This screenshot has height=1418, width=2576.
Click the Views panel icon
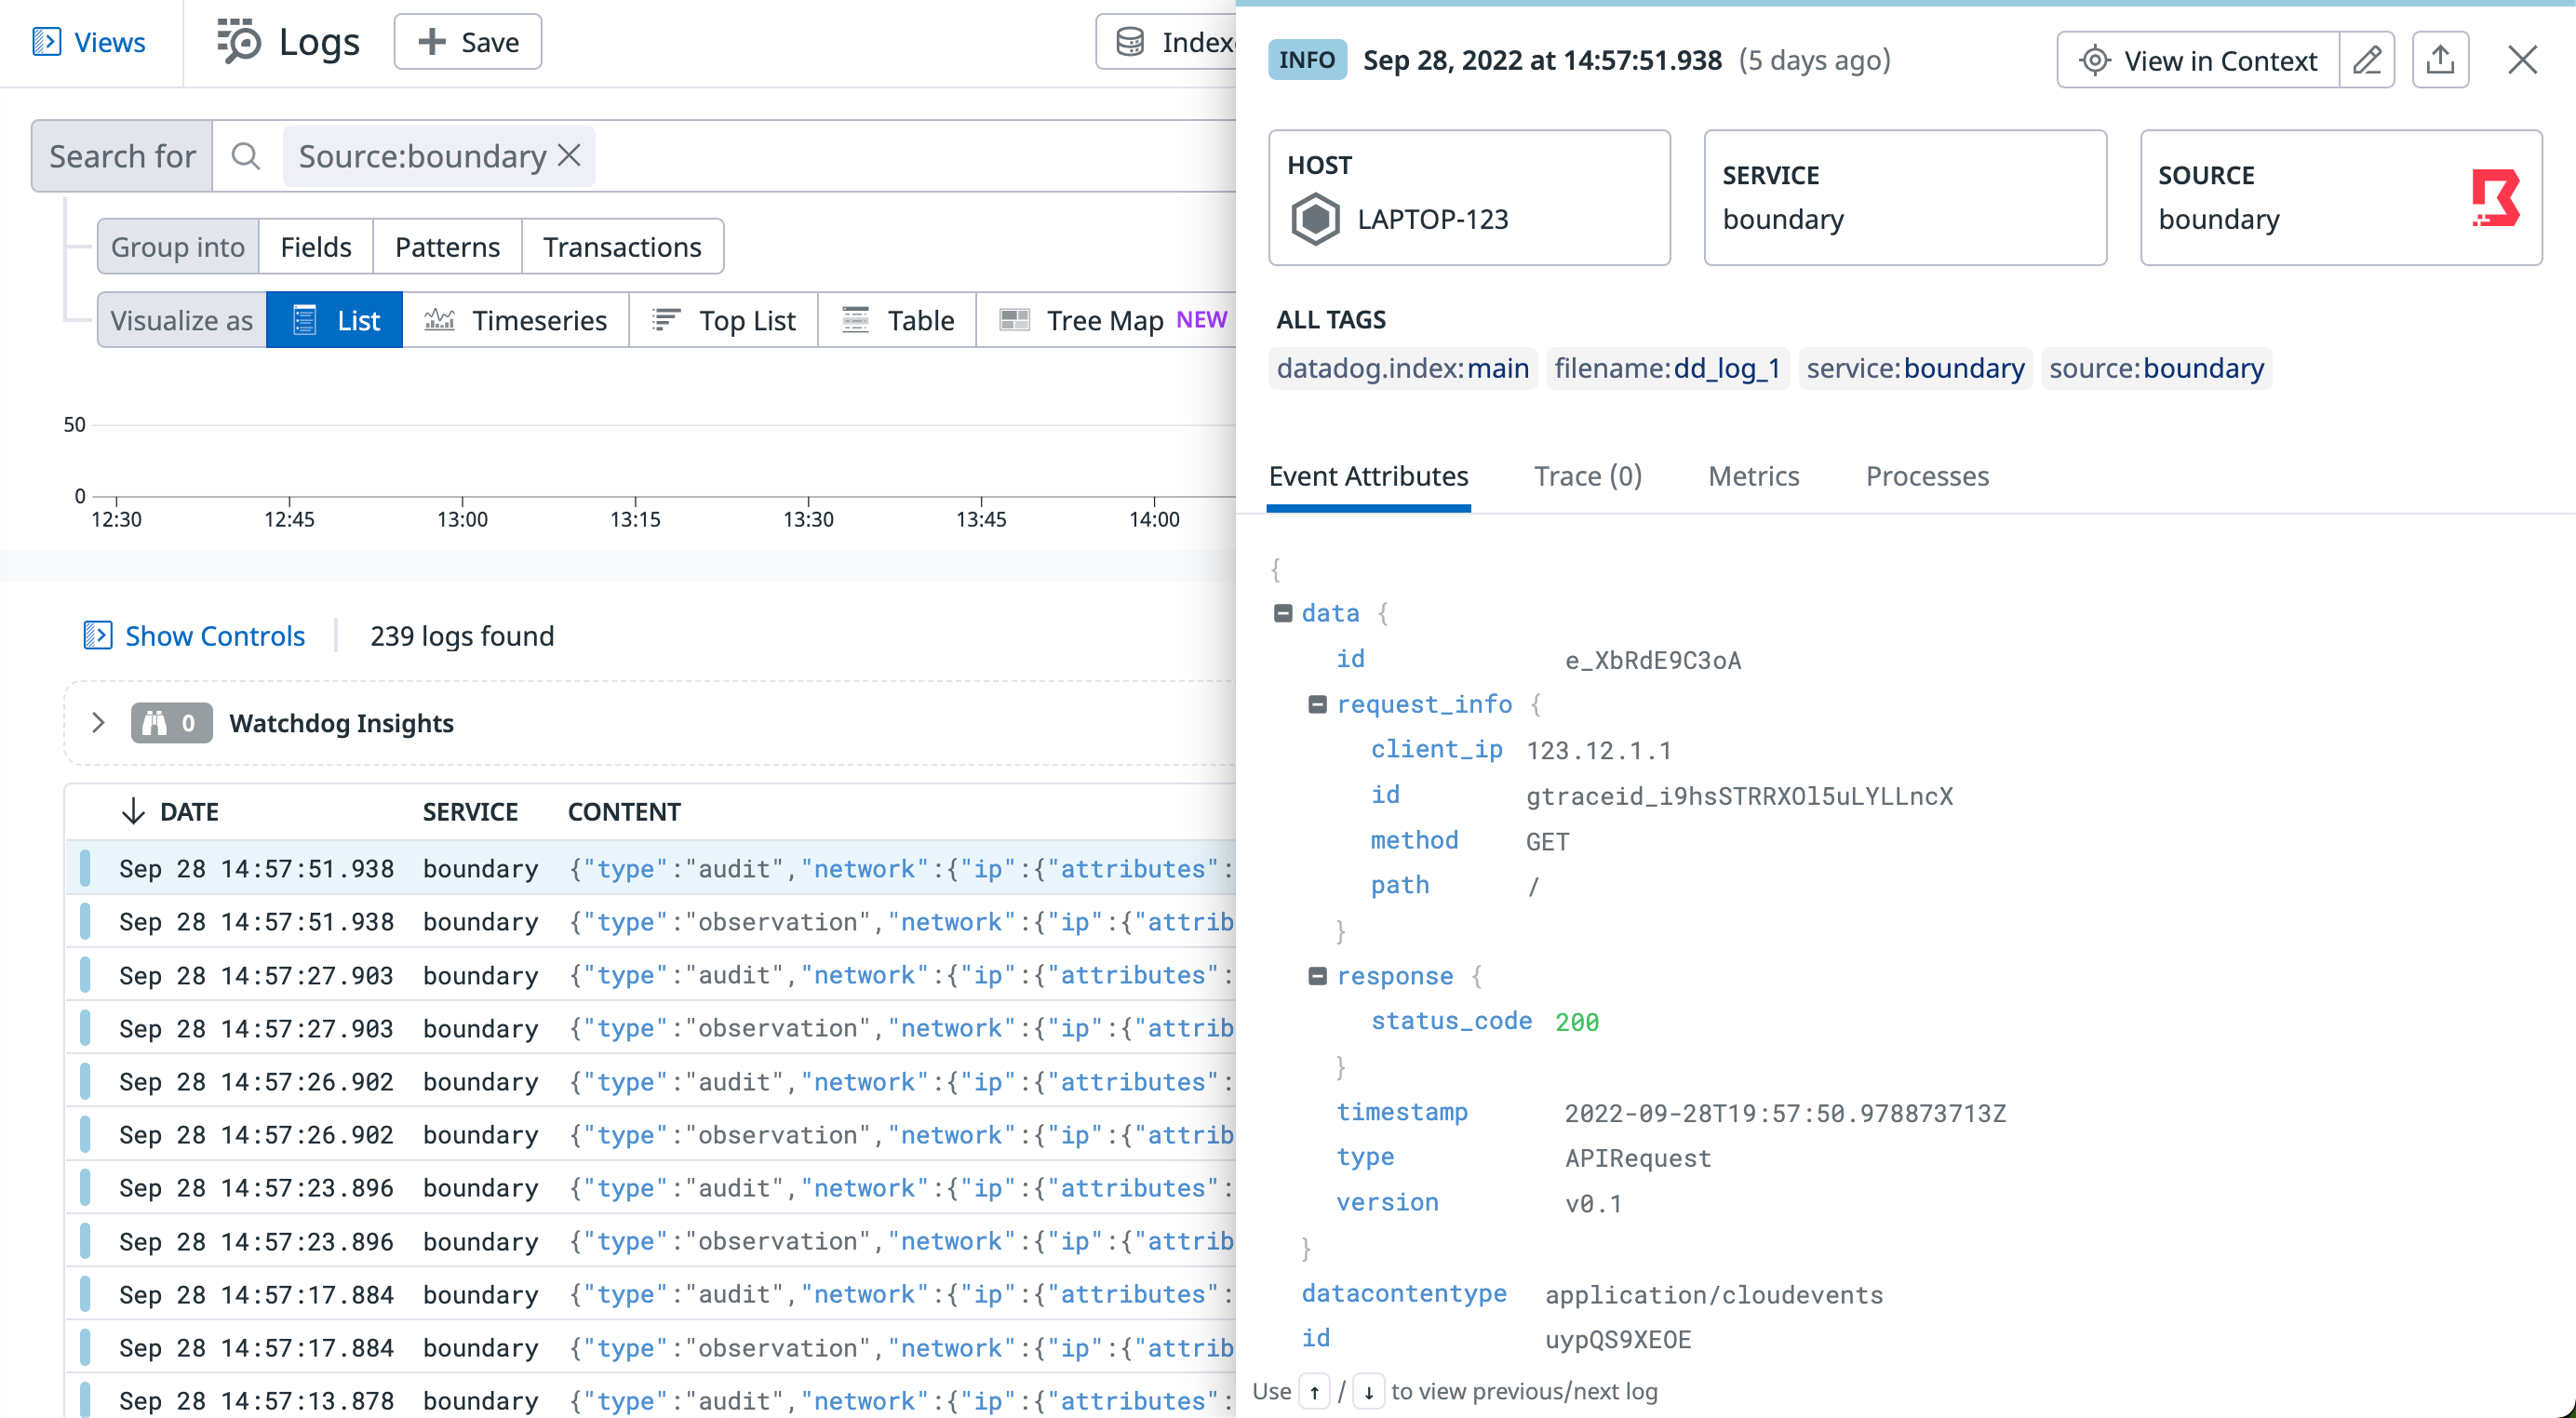coord(47,42)
